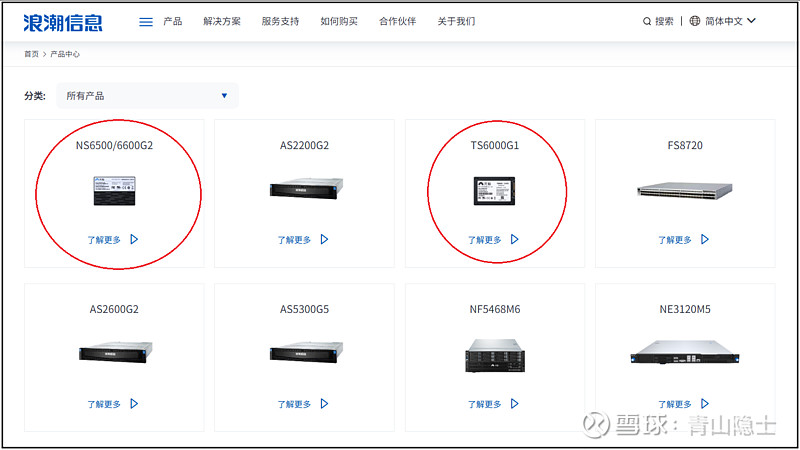Click the AS5300G5 product title

point(304,309)
